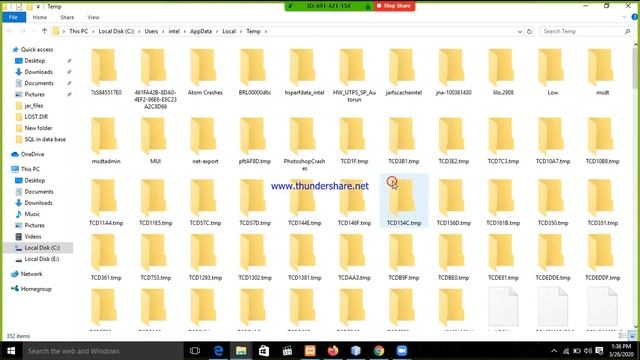
Task: Open the Zoom app in the taskbar
Action: tap(402, 351)
